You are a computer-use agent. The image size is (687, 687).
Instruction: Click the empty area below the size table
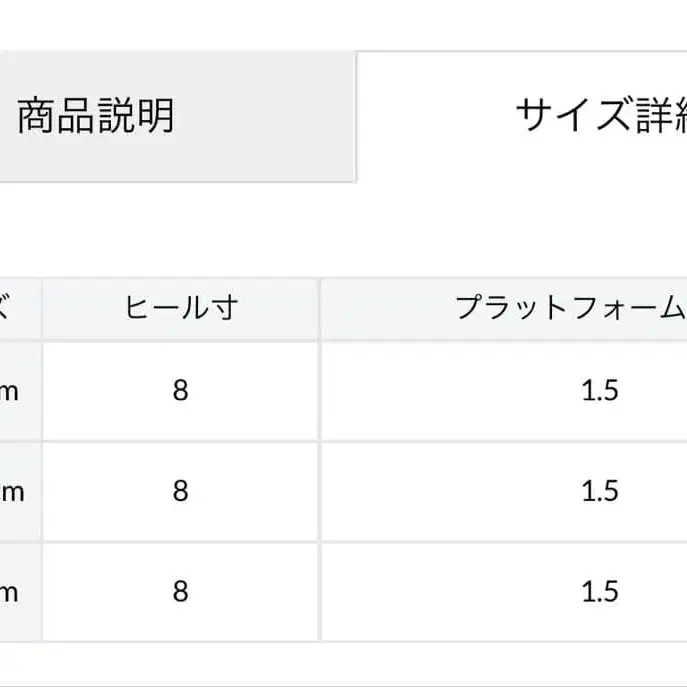tap(340, 664)
